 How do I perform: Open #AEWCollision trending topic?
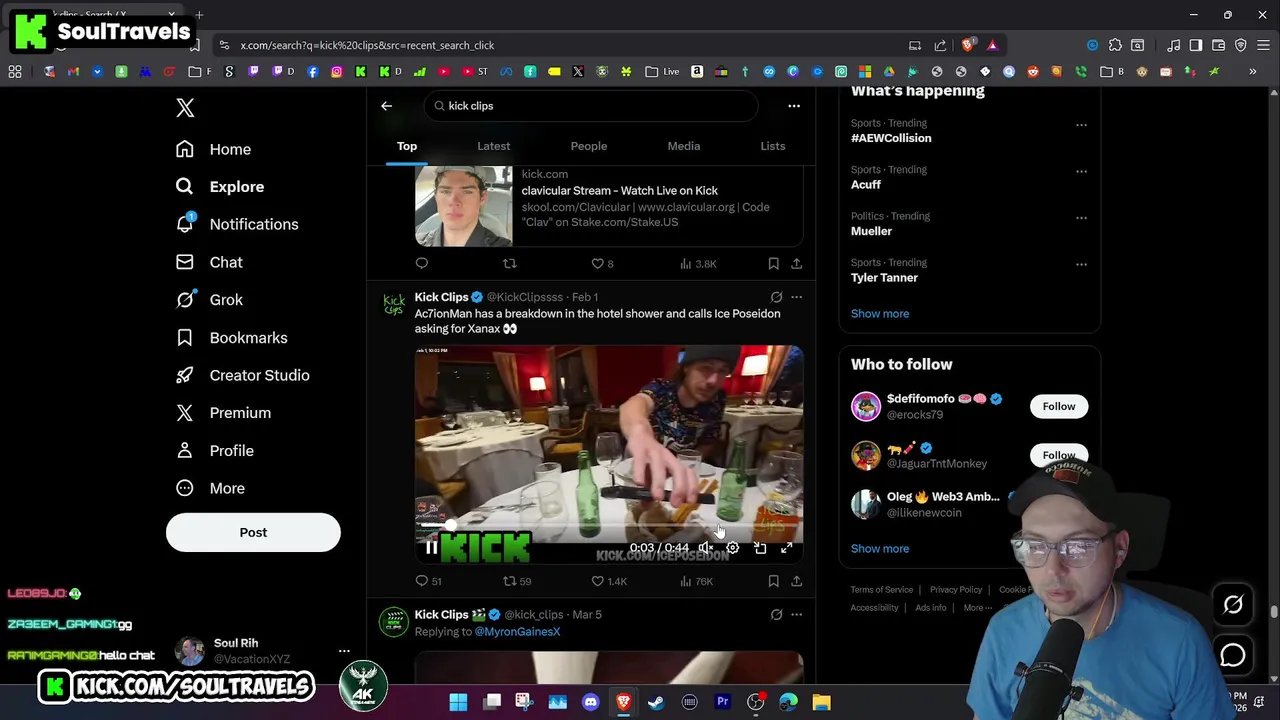[x=891, y=138]
